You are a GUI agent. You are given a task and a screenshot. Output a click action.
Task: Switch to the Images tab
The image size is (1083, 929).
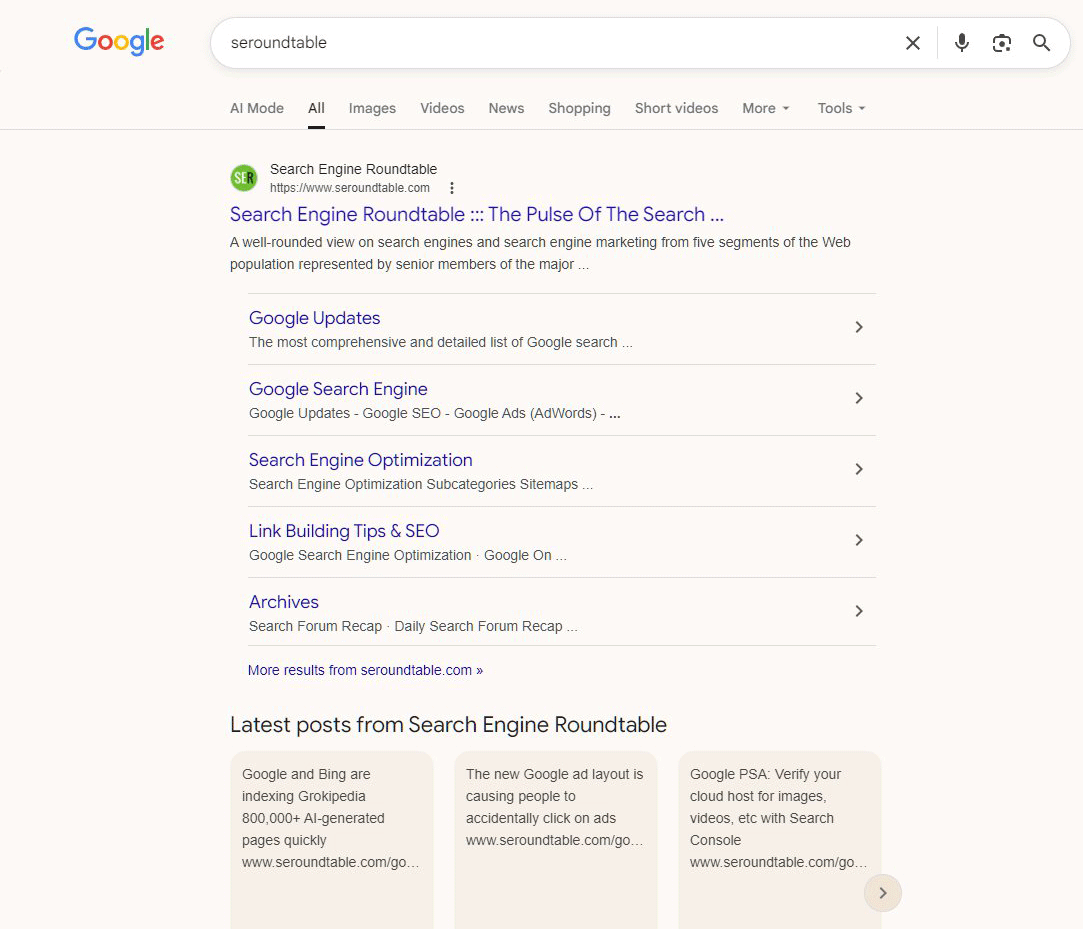pyautogui.click(x=372, y=108)
